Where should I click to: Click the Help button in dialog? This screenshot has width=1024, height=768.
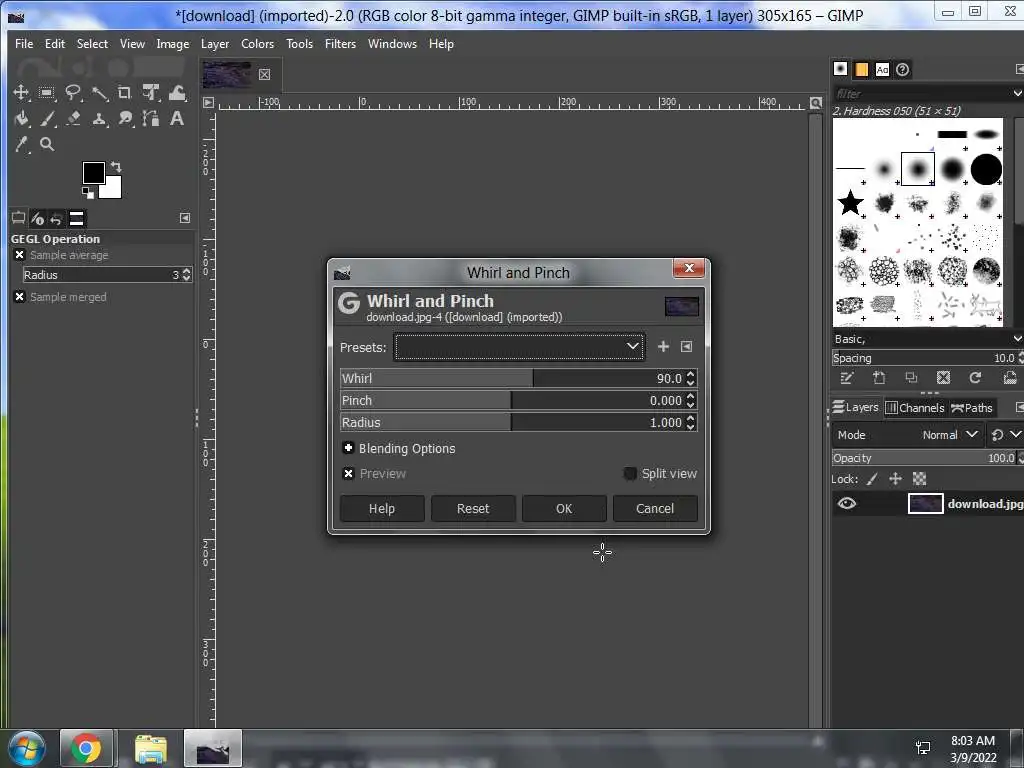tap(382, 509)
